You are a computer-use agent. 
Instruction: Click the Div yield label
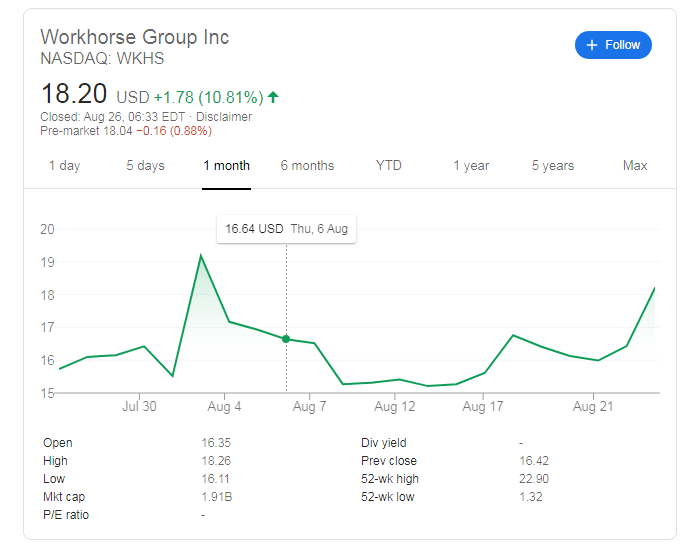[384, 443]
